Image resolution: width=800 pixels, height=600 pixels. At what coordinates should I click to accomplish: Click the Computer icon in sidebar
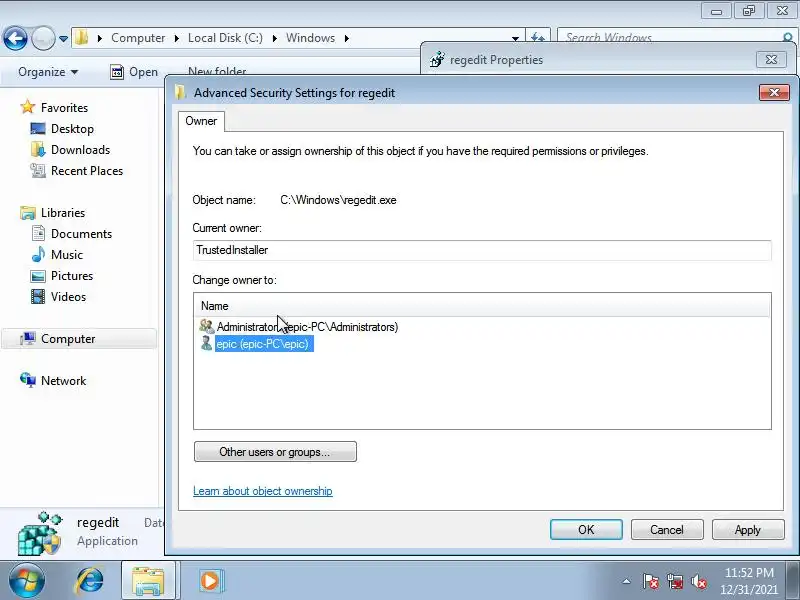[x=28, y=338]
